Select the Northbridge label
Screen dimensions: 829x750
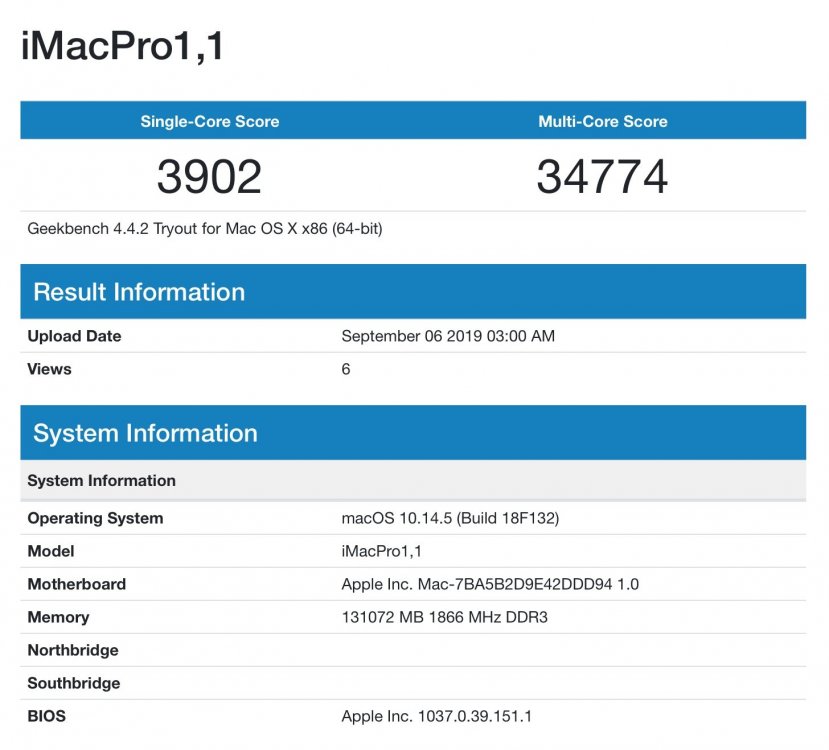point(73,650)
